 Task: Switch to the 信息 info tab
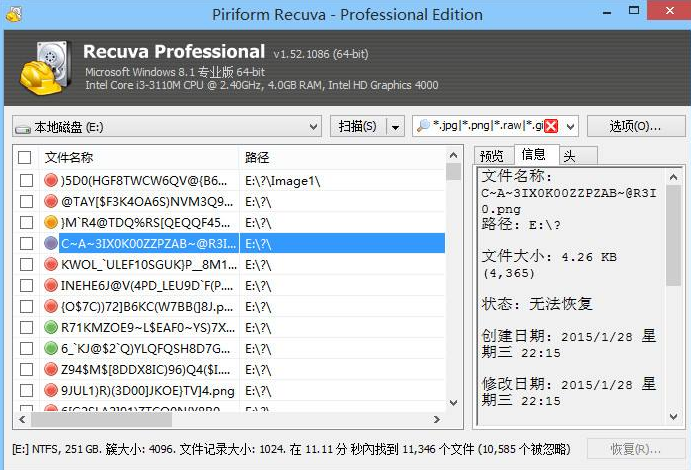coord(534,154)
